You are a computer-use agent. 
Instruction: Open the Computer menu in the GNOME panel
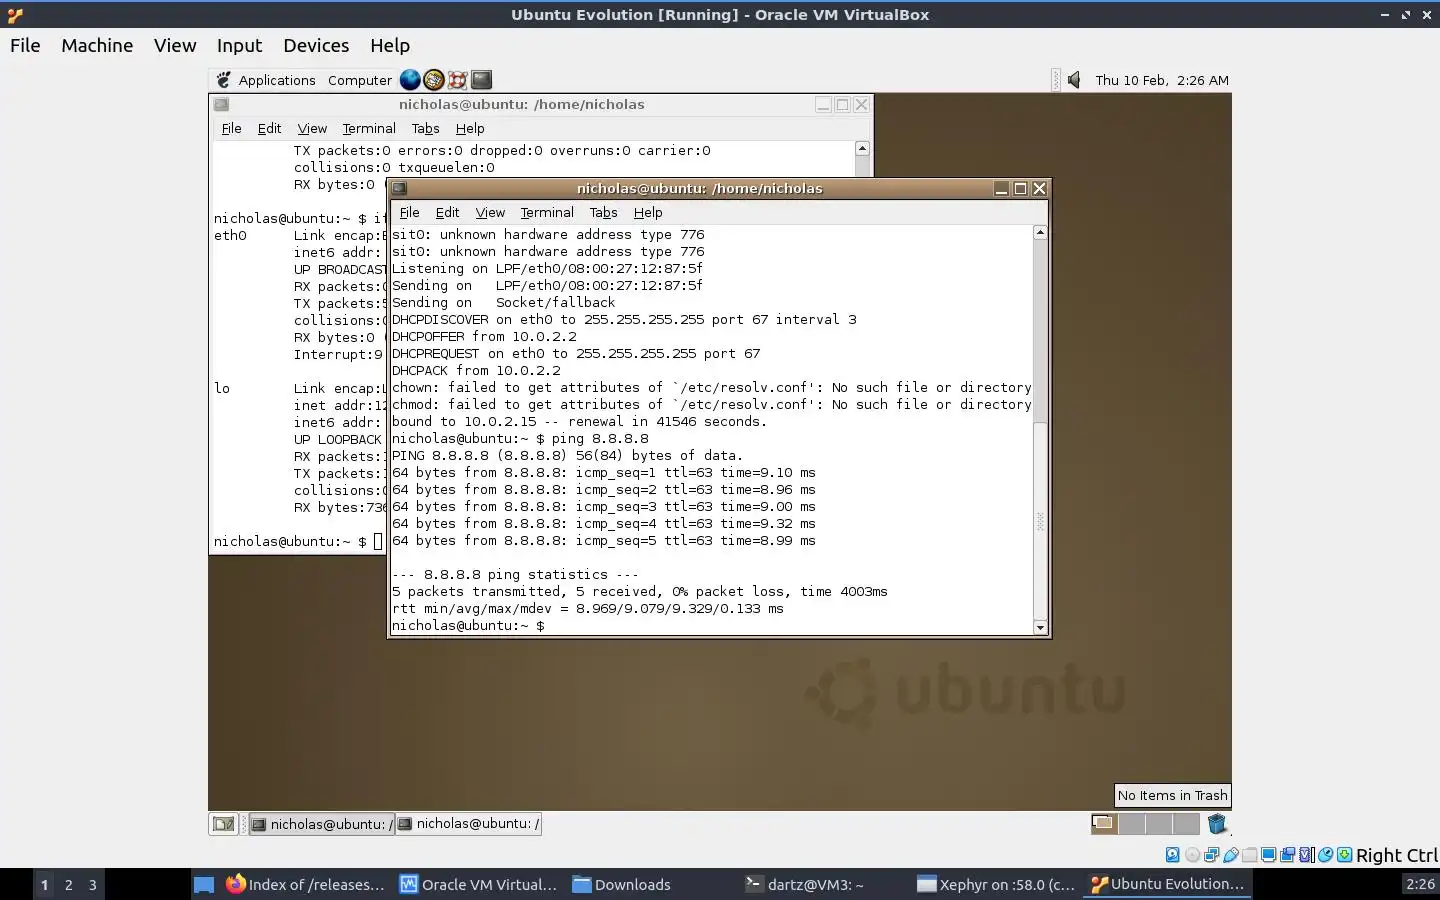click(x=360, y=80)
